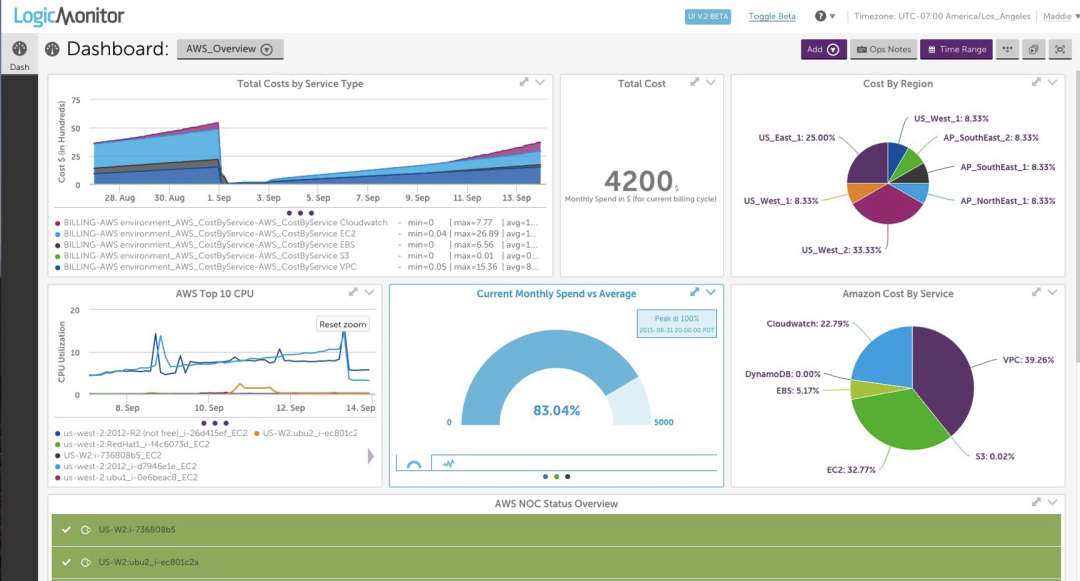The image size is (1080, 581).
Task: Maximize the AWS Top 10 CPU widget
Action: pyautogui.click(x=353, y=292)
